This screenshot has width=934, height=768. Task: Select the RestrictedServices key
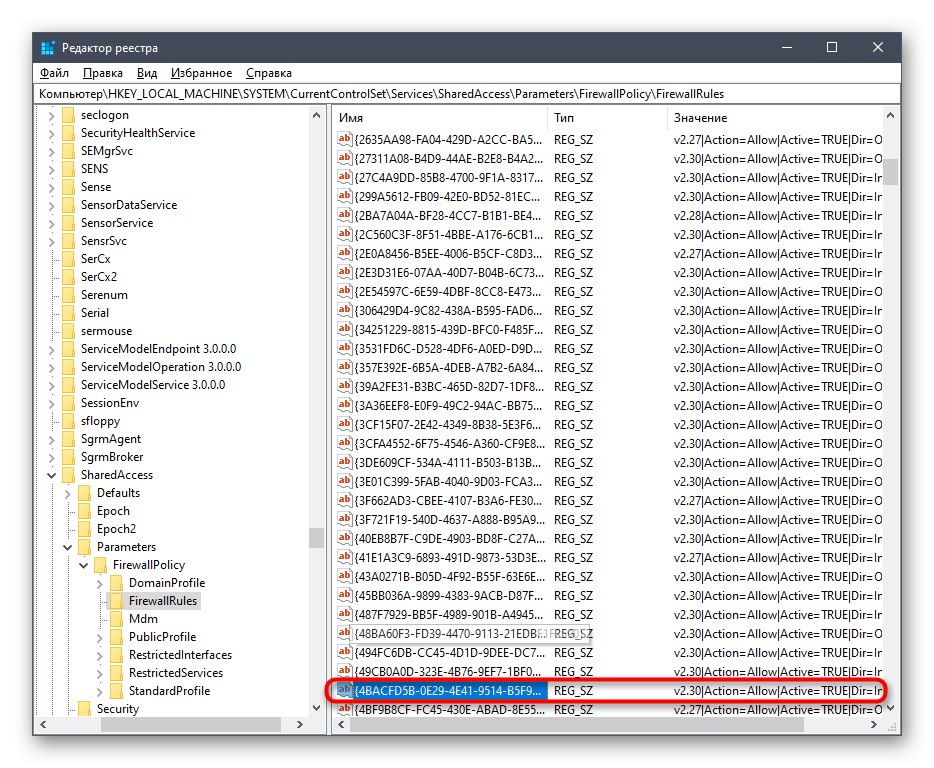176,673
